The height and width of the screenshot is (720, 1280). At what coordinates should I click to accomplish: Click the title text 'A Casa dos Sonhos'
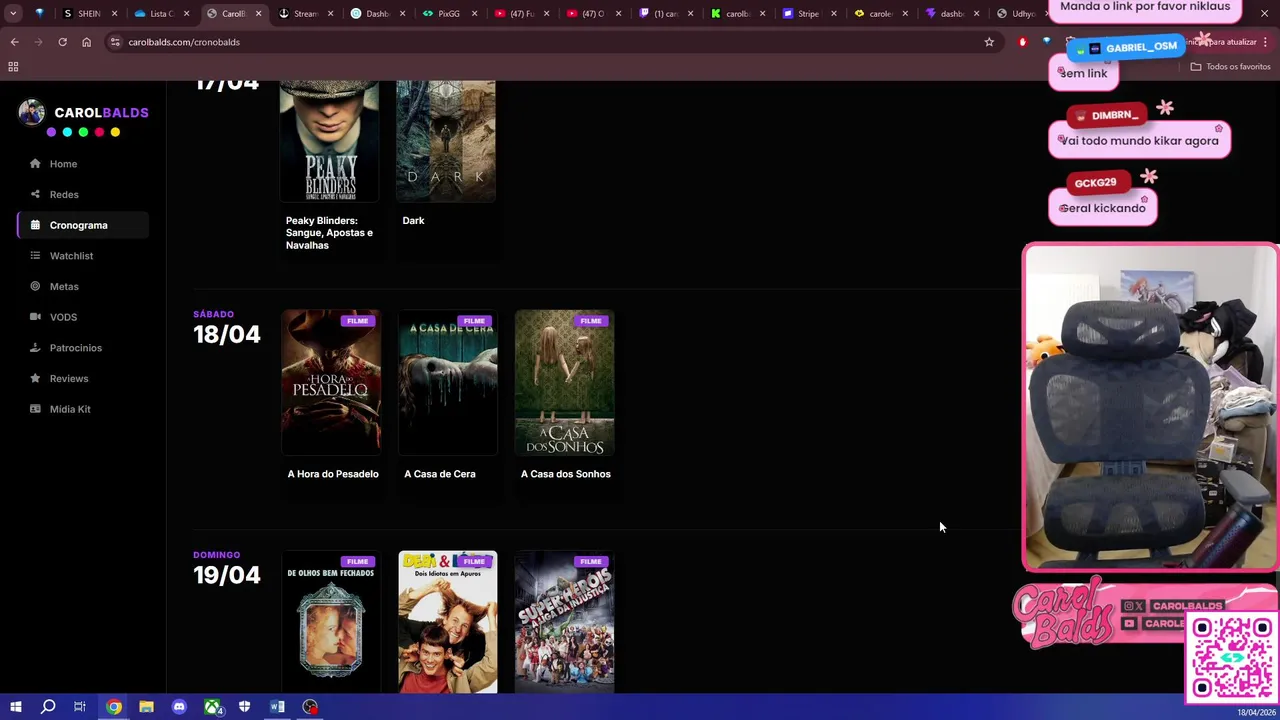tap(565, 474)
